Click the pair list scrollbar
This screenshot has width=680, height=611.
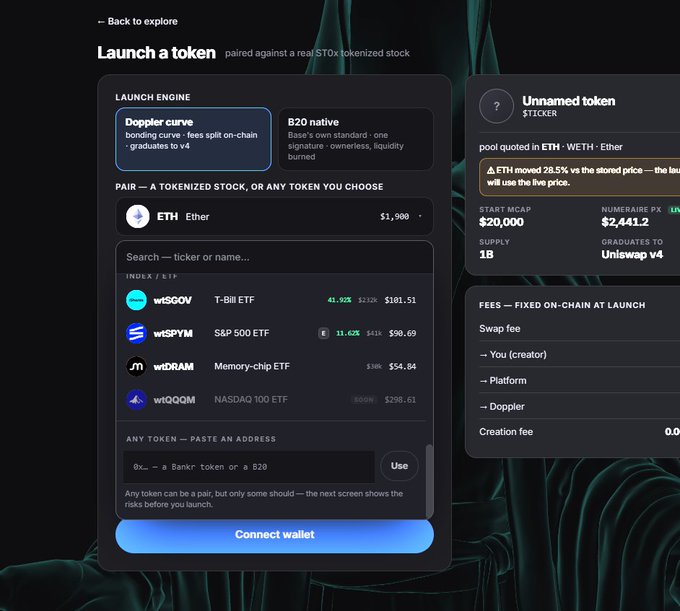coord(429,480)
